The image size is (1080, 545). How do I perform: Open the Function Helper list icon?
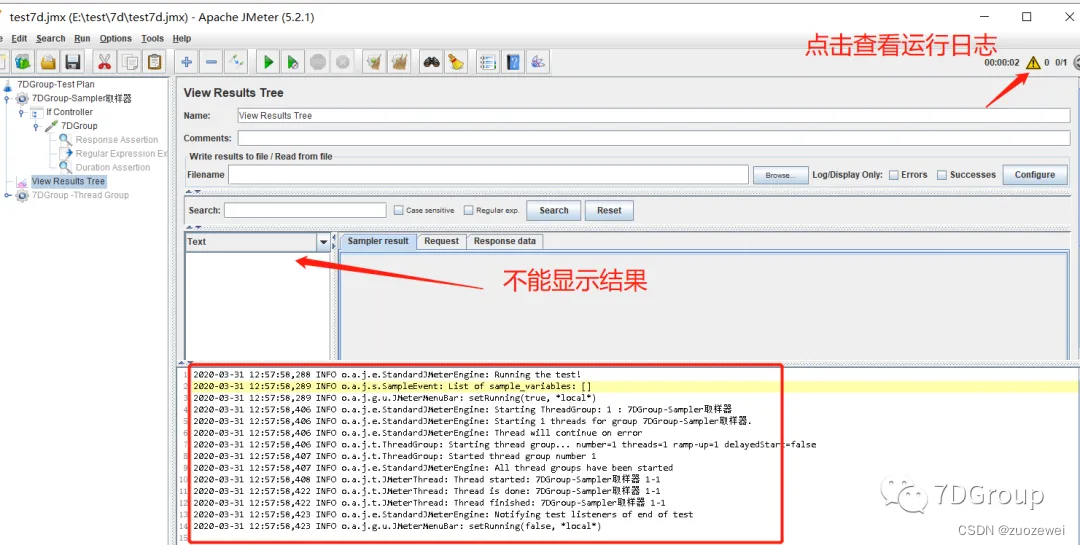click(488, 62)
